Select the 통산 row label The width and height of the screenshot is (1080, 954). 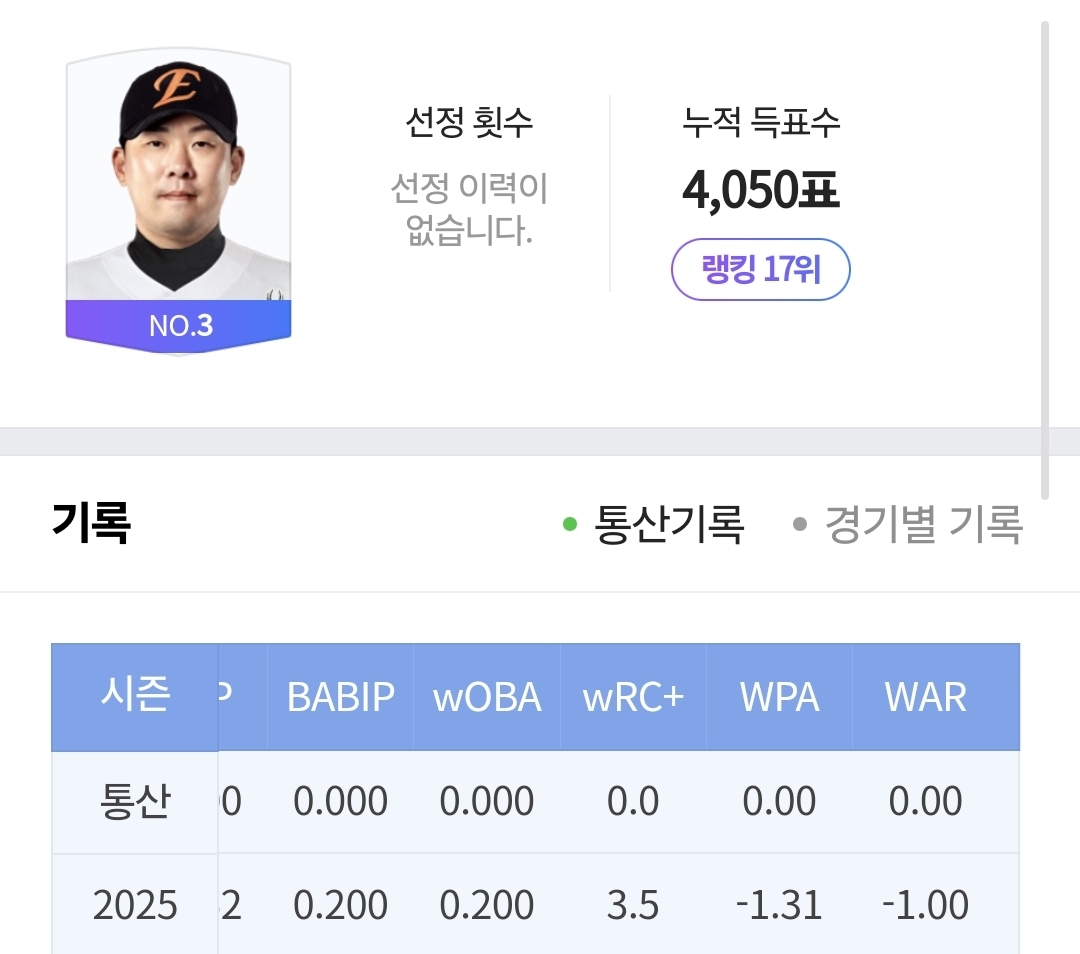[x=135, y=802]
